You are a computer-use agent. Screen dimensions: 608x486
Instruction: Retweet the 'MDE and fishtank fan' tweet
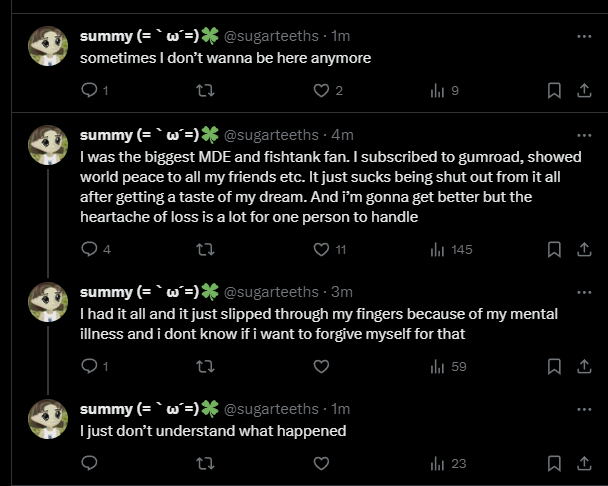(205, 249)
